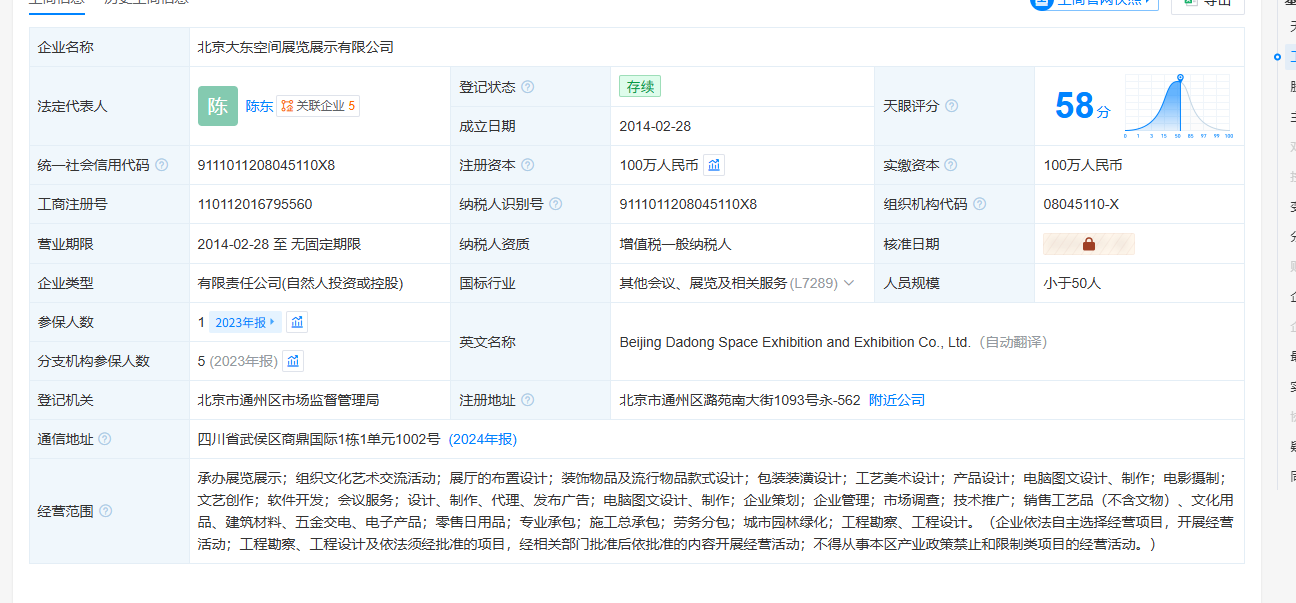
Task: Click the 天眼评分 score distribution chart
Action: pyautogui.click(x=1178, y=106)
